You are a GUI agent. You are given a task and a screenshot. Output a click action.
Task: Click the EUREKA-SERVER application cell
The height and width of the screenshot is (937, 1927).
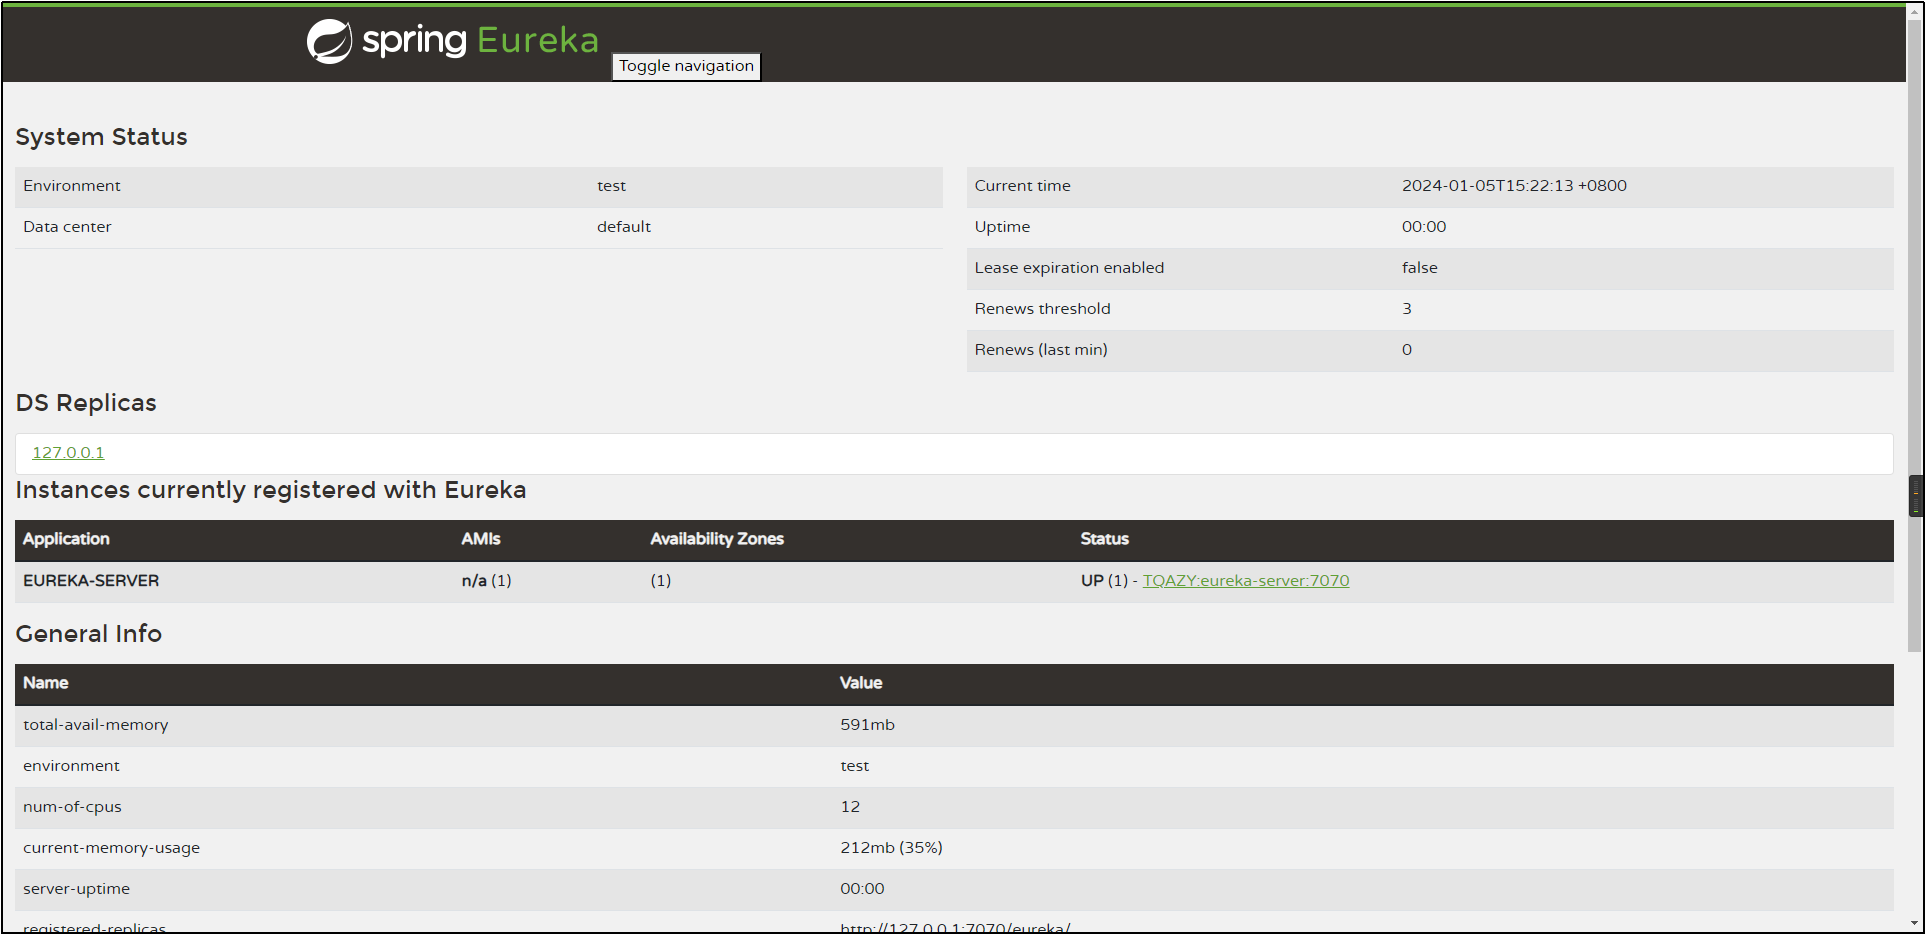click(x=91, y=581)
